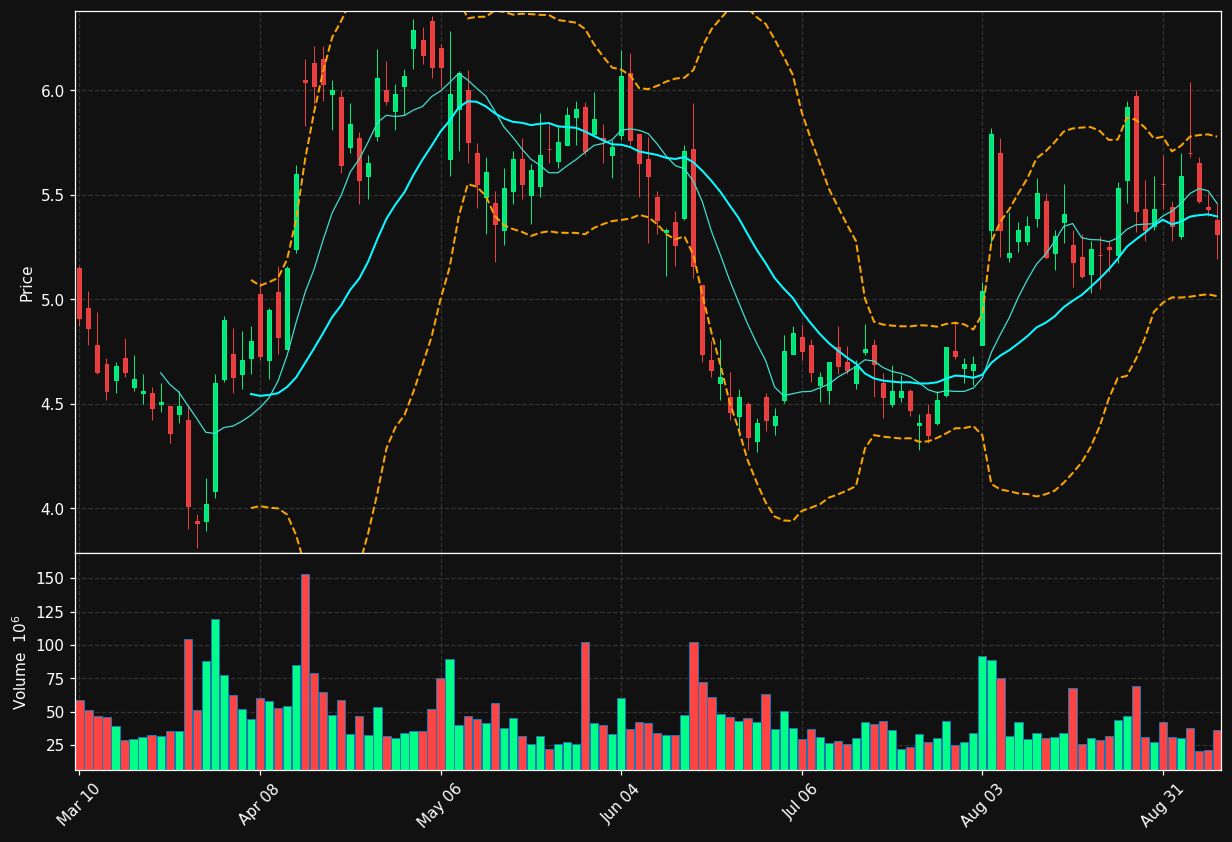1232x842 pixels.
Task: Select the 4.5 price tick label
Action: (x=54, y=404)
